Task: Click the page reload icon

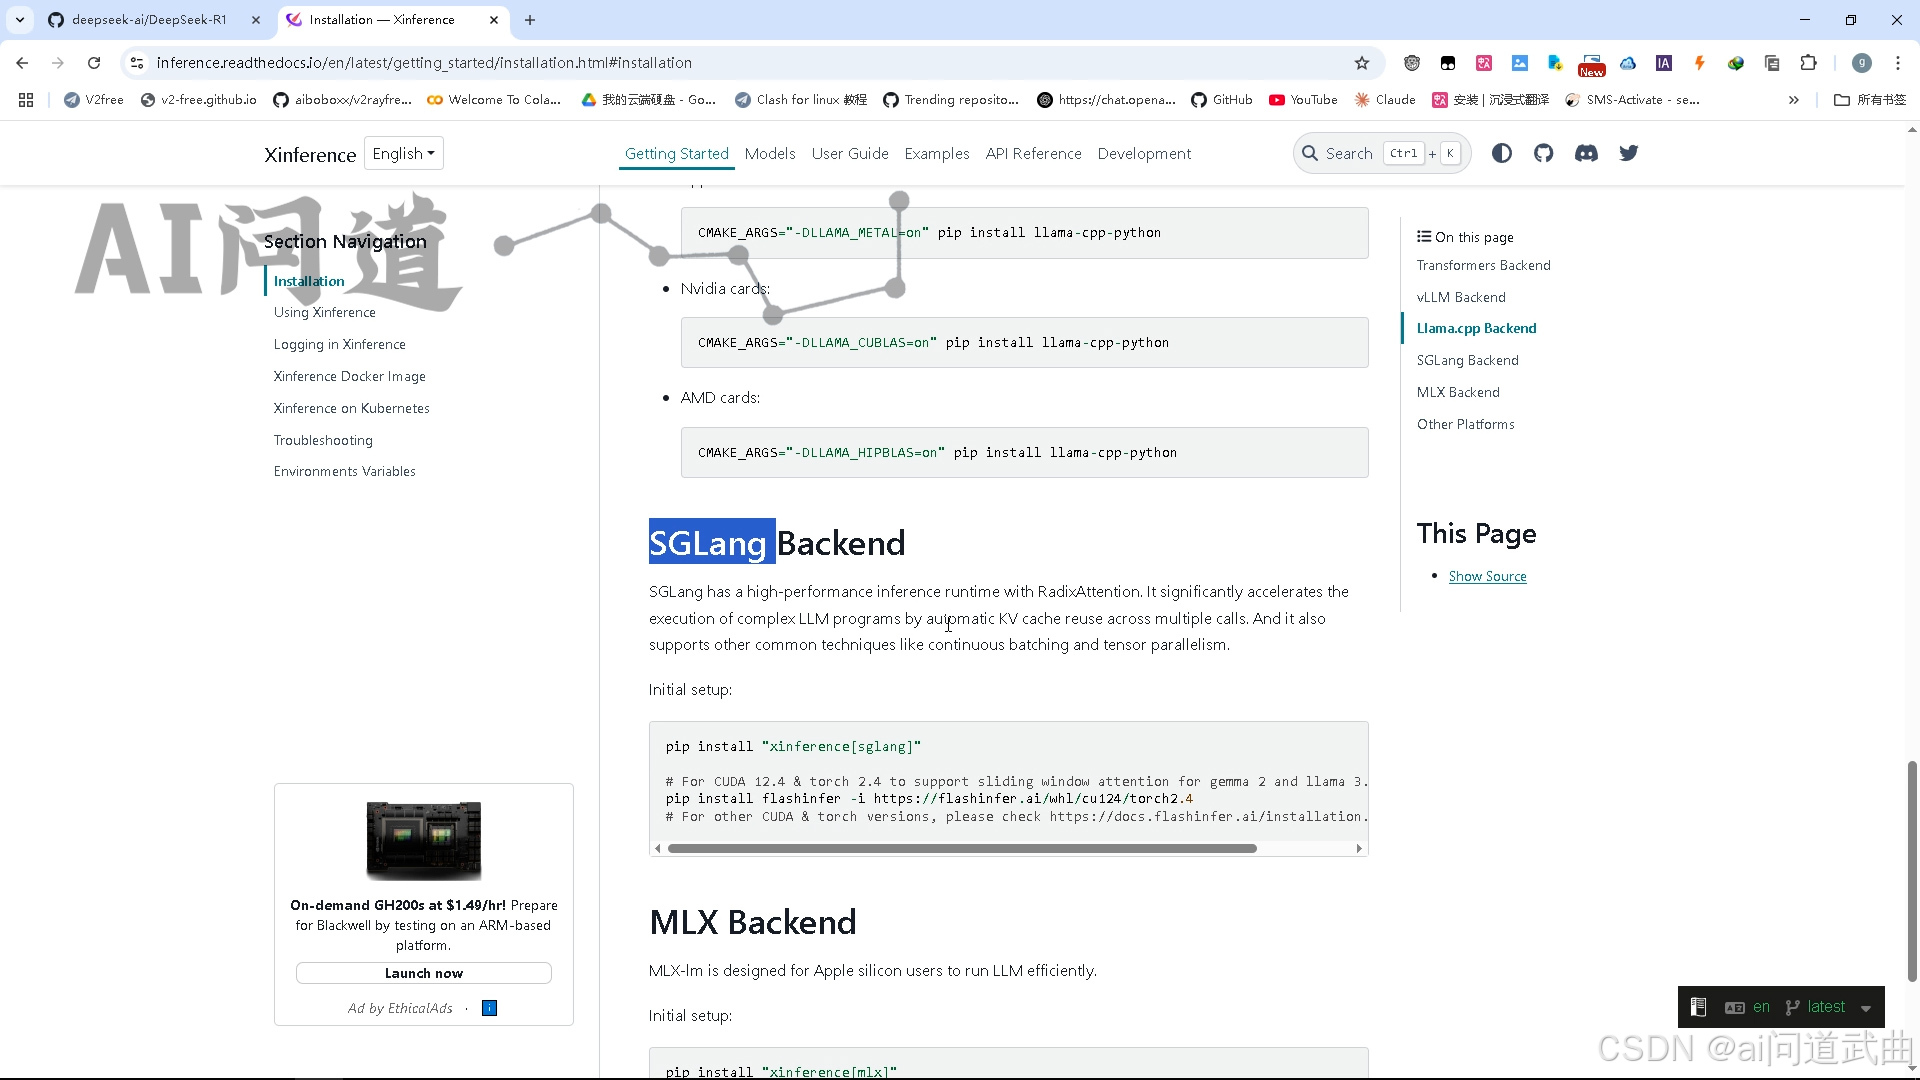Action: [x=93, y=62]
